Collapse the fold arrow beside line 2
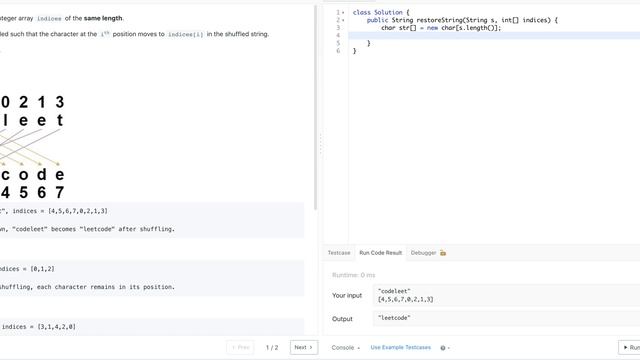The image size is (640, 360). point(343,20)
